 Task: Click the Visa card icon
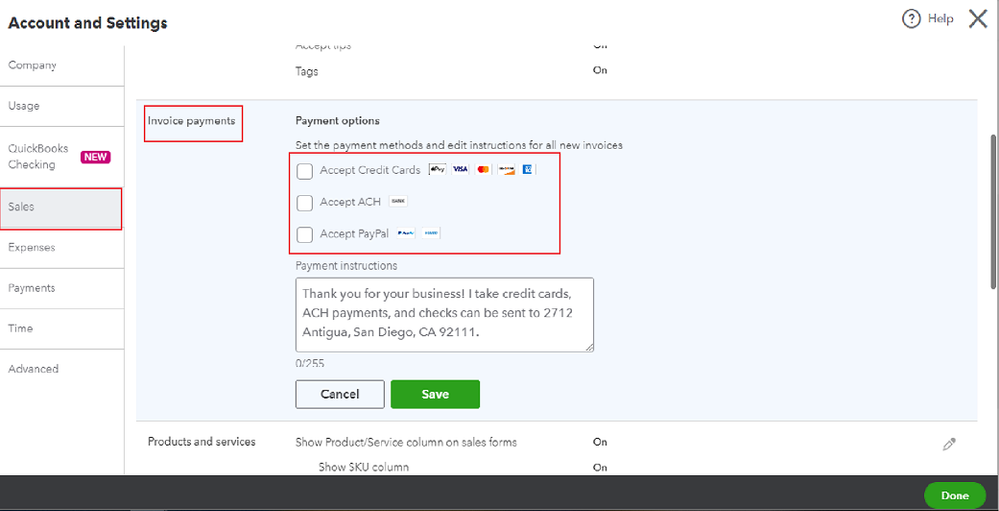coord(460,170)
